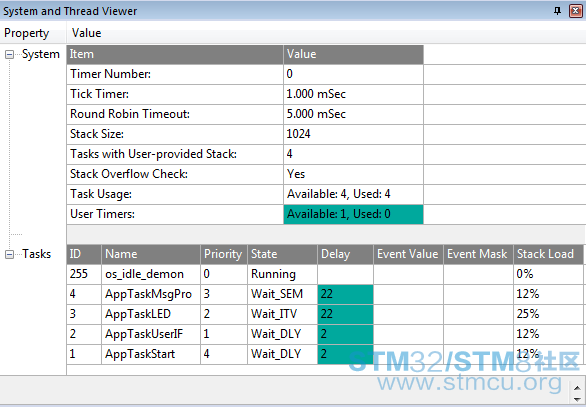The image size is (586, 407).
Task: Select the Tasks tree item label
Action: [x=36, y=254]
